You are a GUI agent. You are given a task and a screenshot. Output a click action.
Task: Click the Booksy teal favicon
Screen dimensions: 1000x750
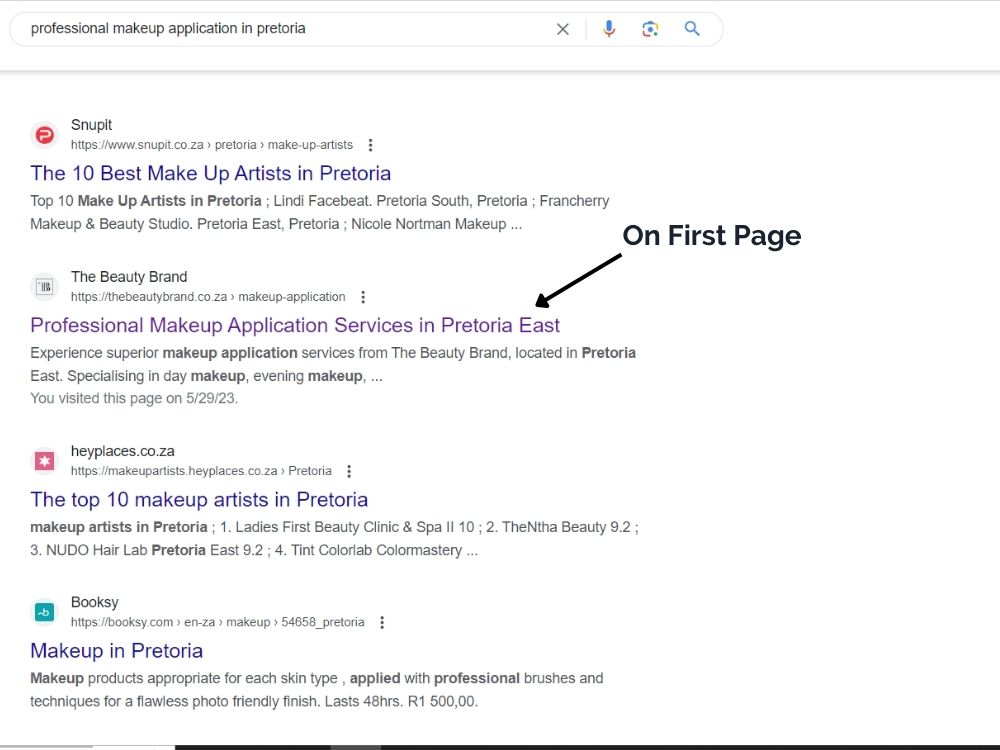coord(45,612)
